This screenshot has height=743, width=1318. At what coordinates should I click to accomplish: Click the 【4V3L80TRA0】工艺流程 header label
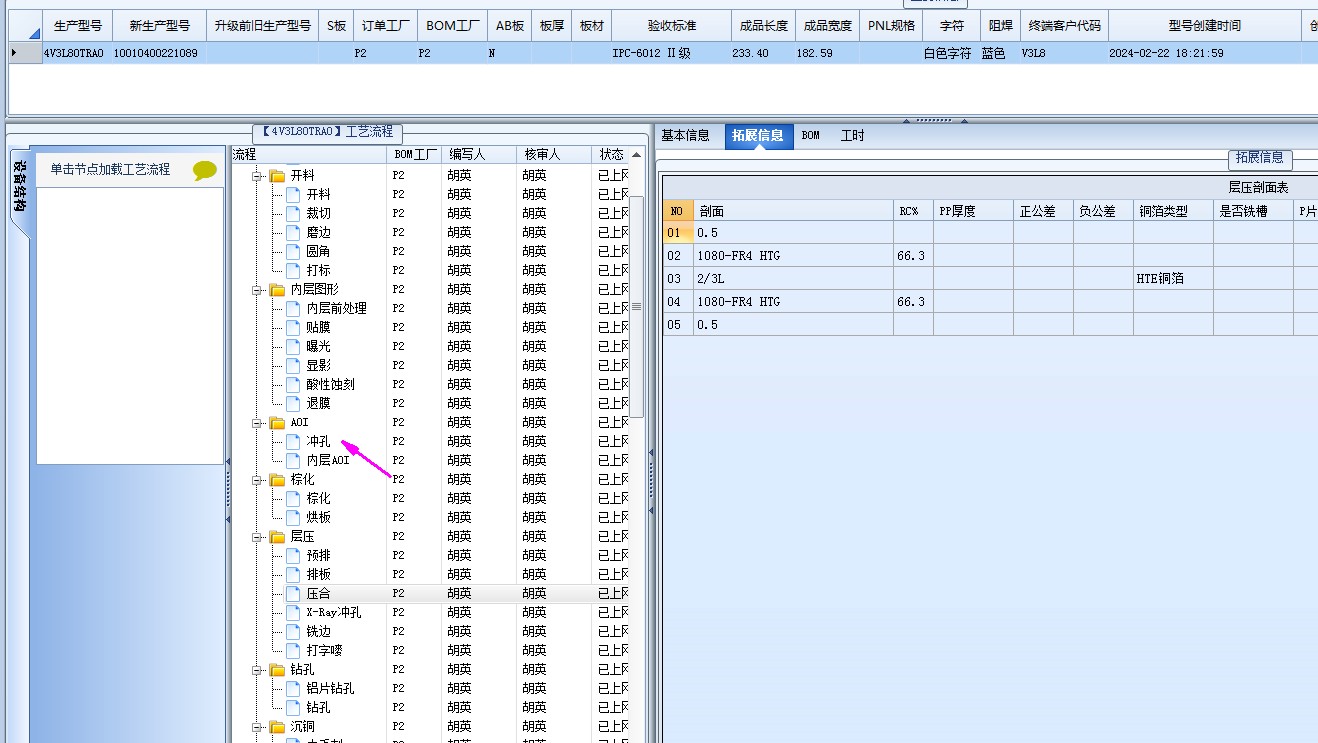coord(327,132)
